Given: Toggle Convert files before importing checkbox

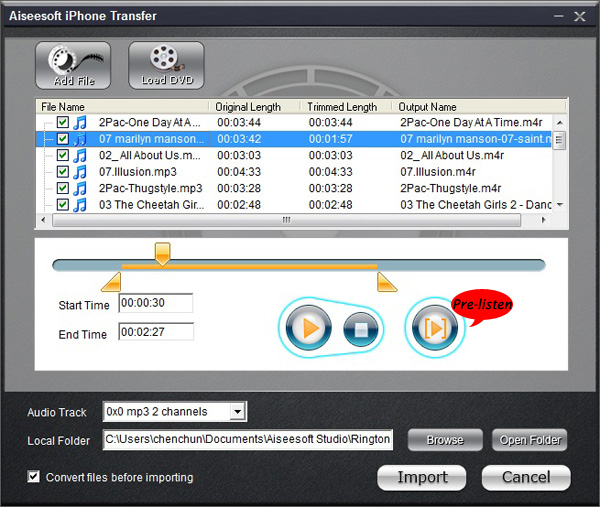Looking at the screenshot, I should click(x=34, y=476).
